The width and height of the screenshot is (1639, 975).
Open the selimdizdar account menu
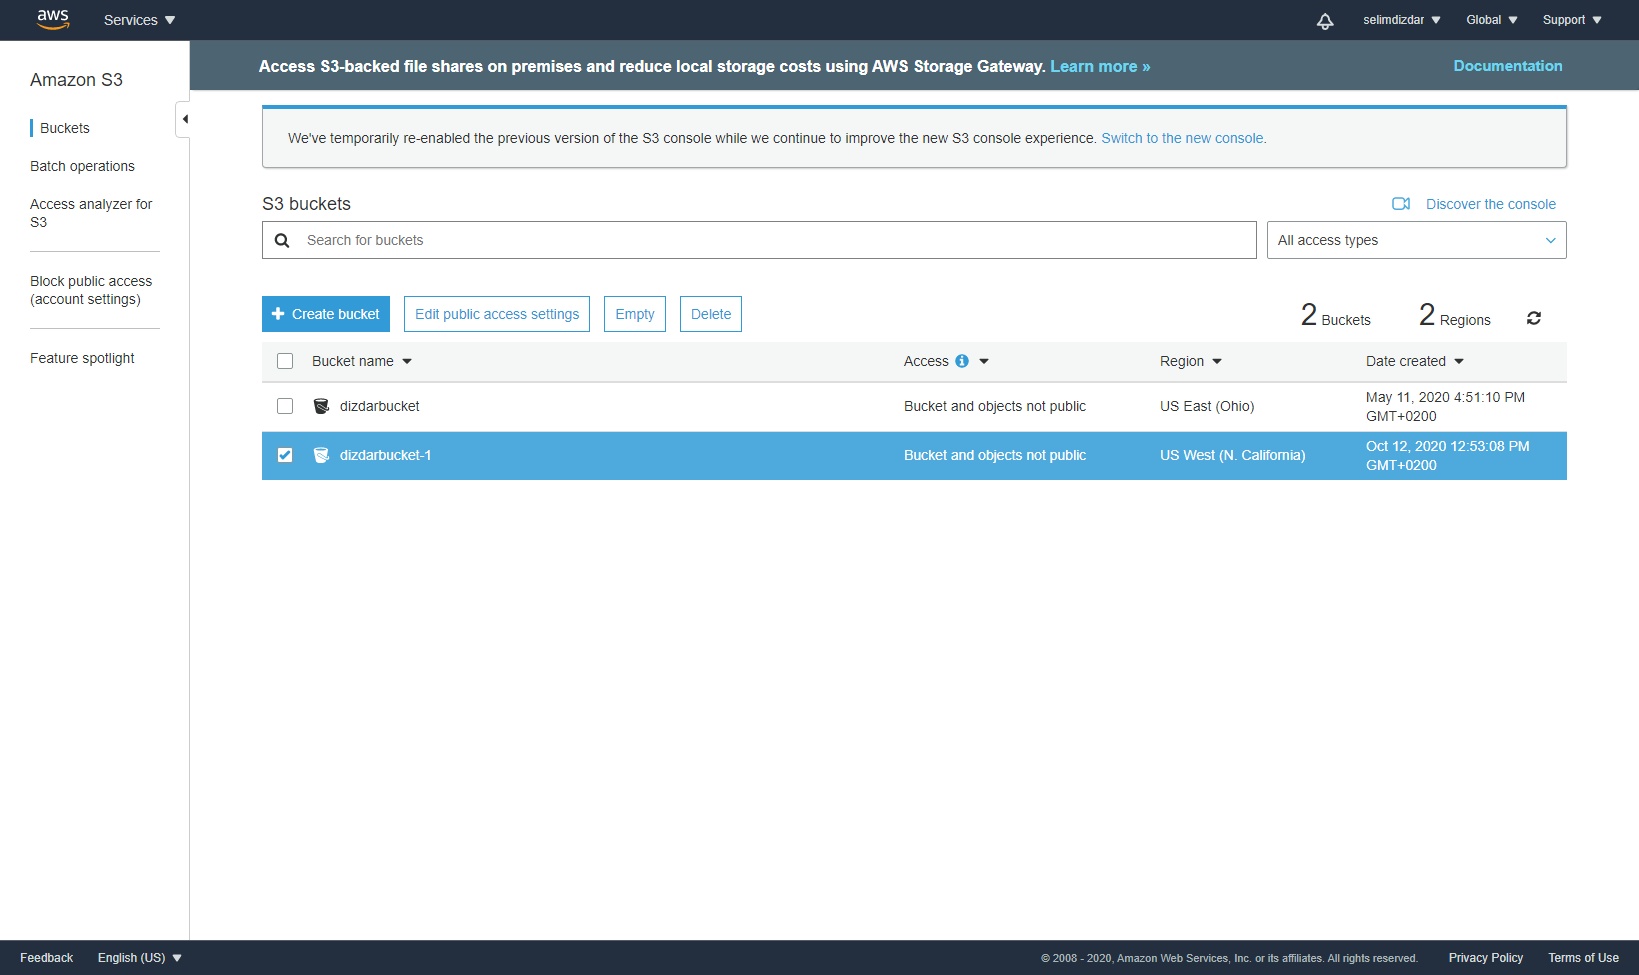(1401, 20)
